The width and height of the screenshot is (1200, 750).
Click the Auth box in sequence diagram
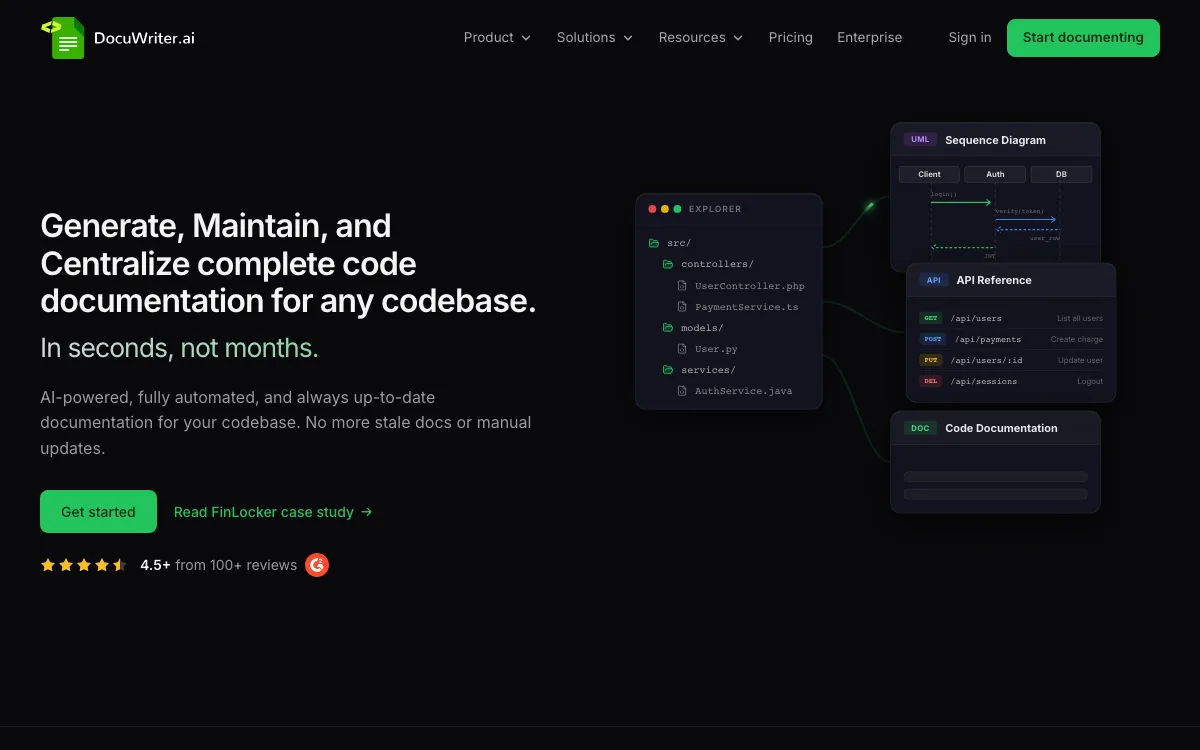pyautogui.click(x=995, y=174)
